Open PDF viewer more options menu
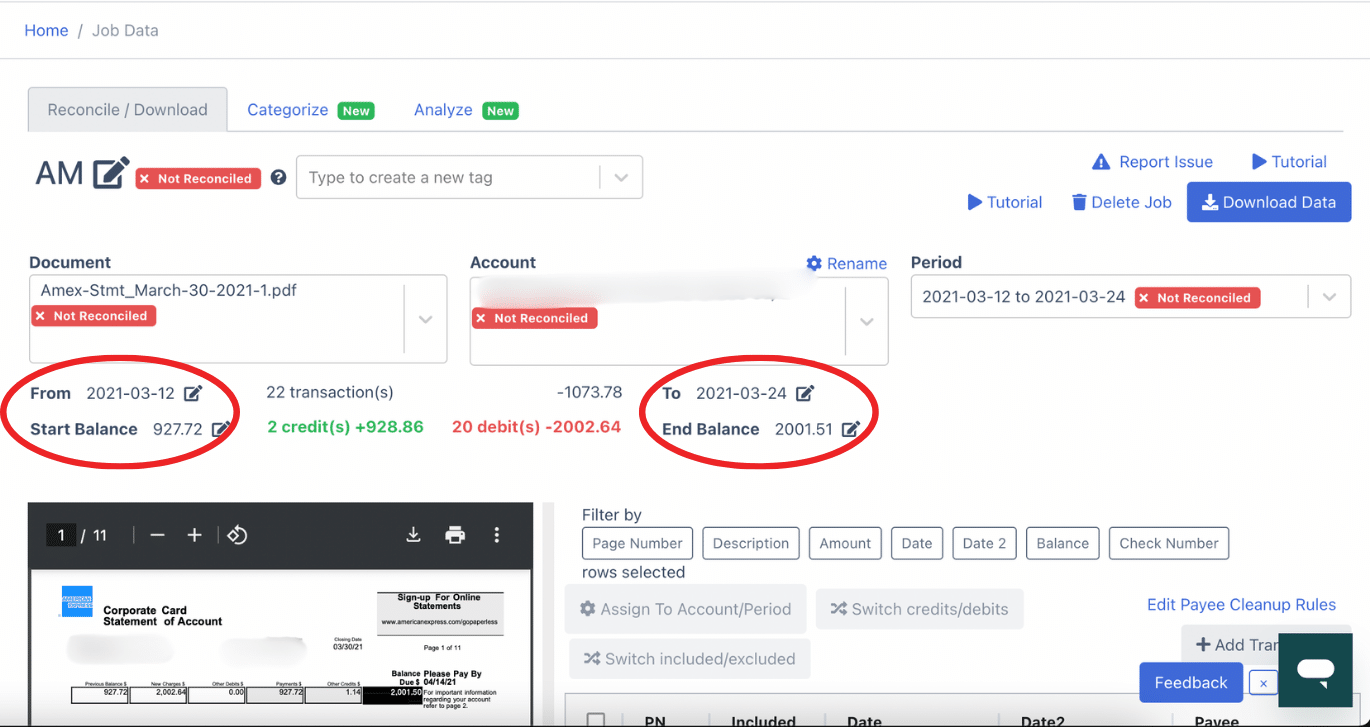The width and height of the screenshot is (1370, 728). click(x=497, y=535)
